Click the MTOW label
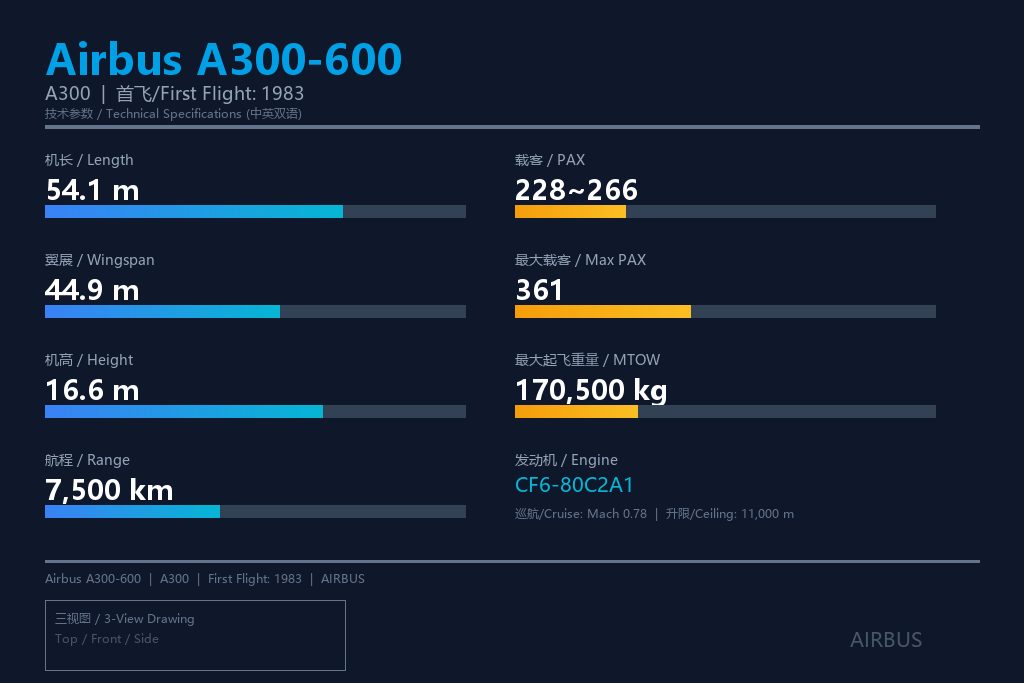Image resolution: width=1024 pixels, height=683 pixels. coord(588,360)
